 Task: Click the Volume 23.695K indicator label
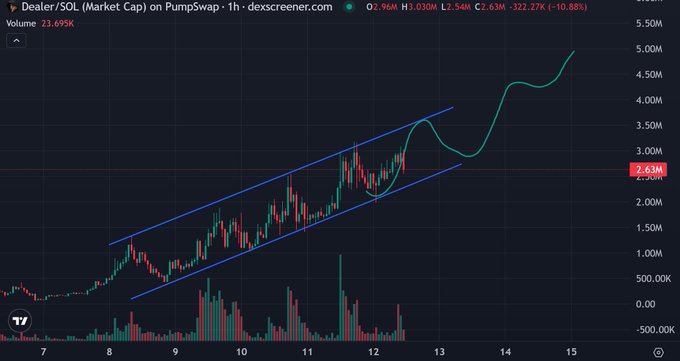(40, 23)
